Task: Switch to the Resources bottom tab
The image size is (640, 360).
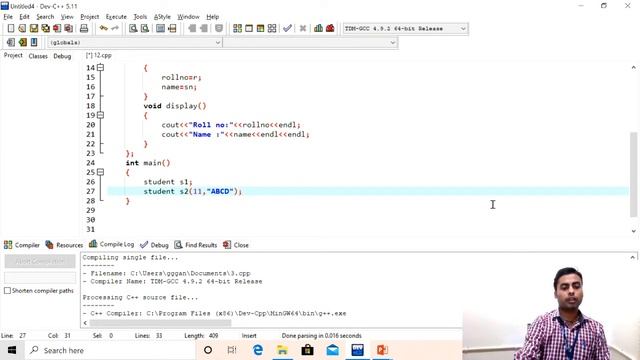Action: tap(64, 245)
